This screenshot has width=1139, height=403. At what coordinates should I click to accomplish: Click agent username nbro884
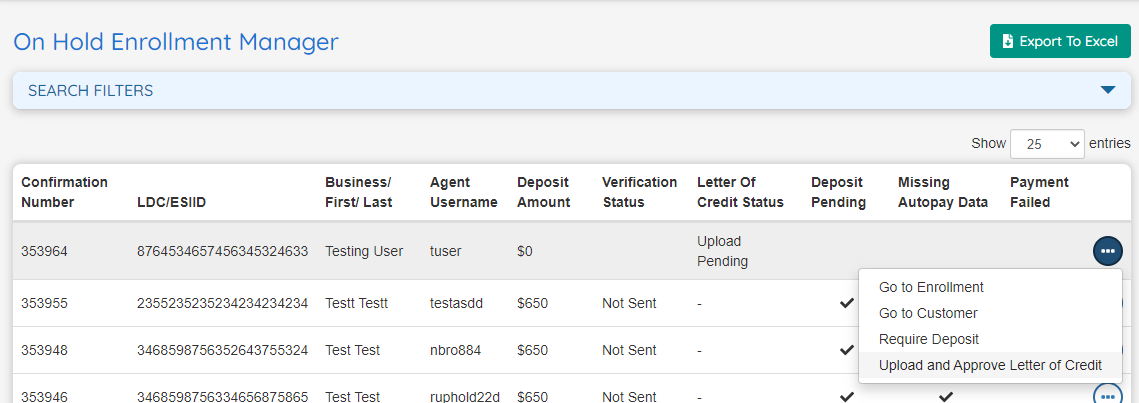[x=455, y=350]
